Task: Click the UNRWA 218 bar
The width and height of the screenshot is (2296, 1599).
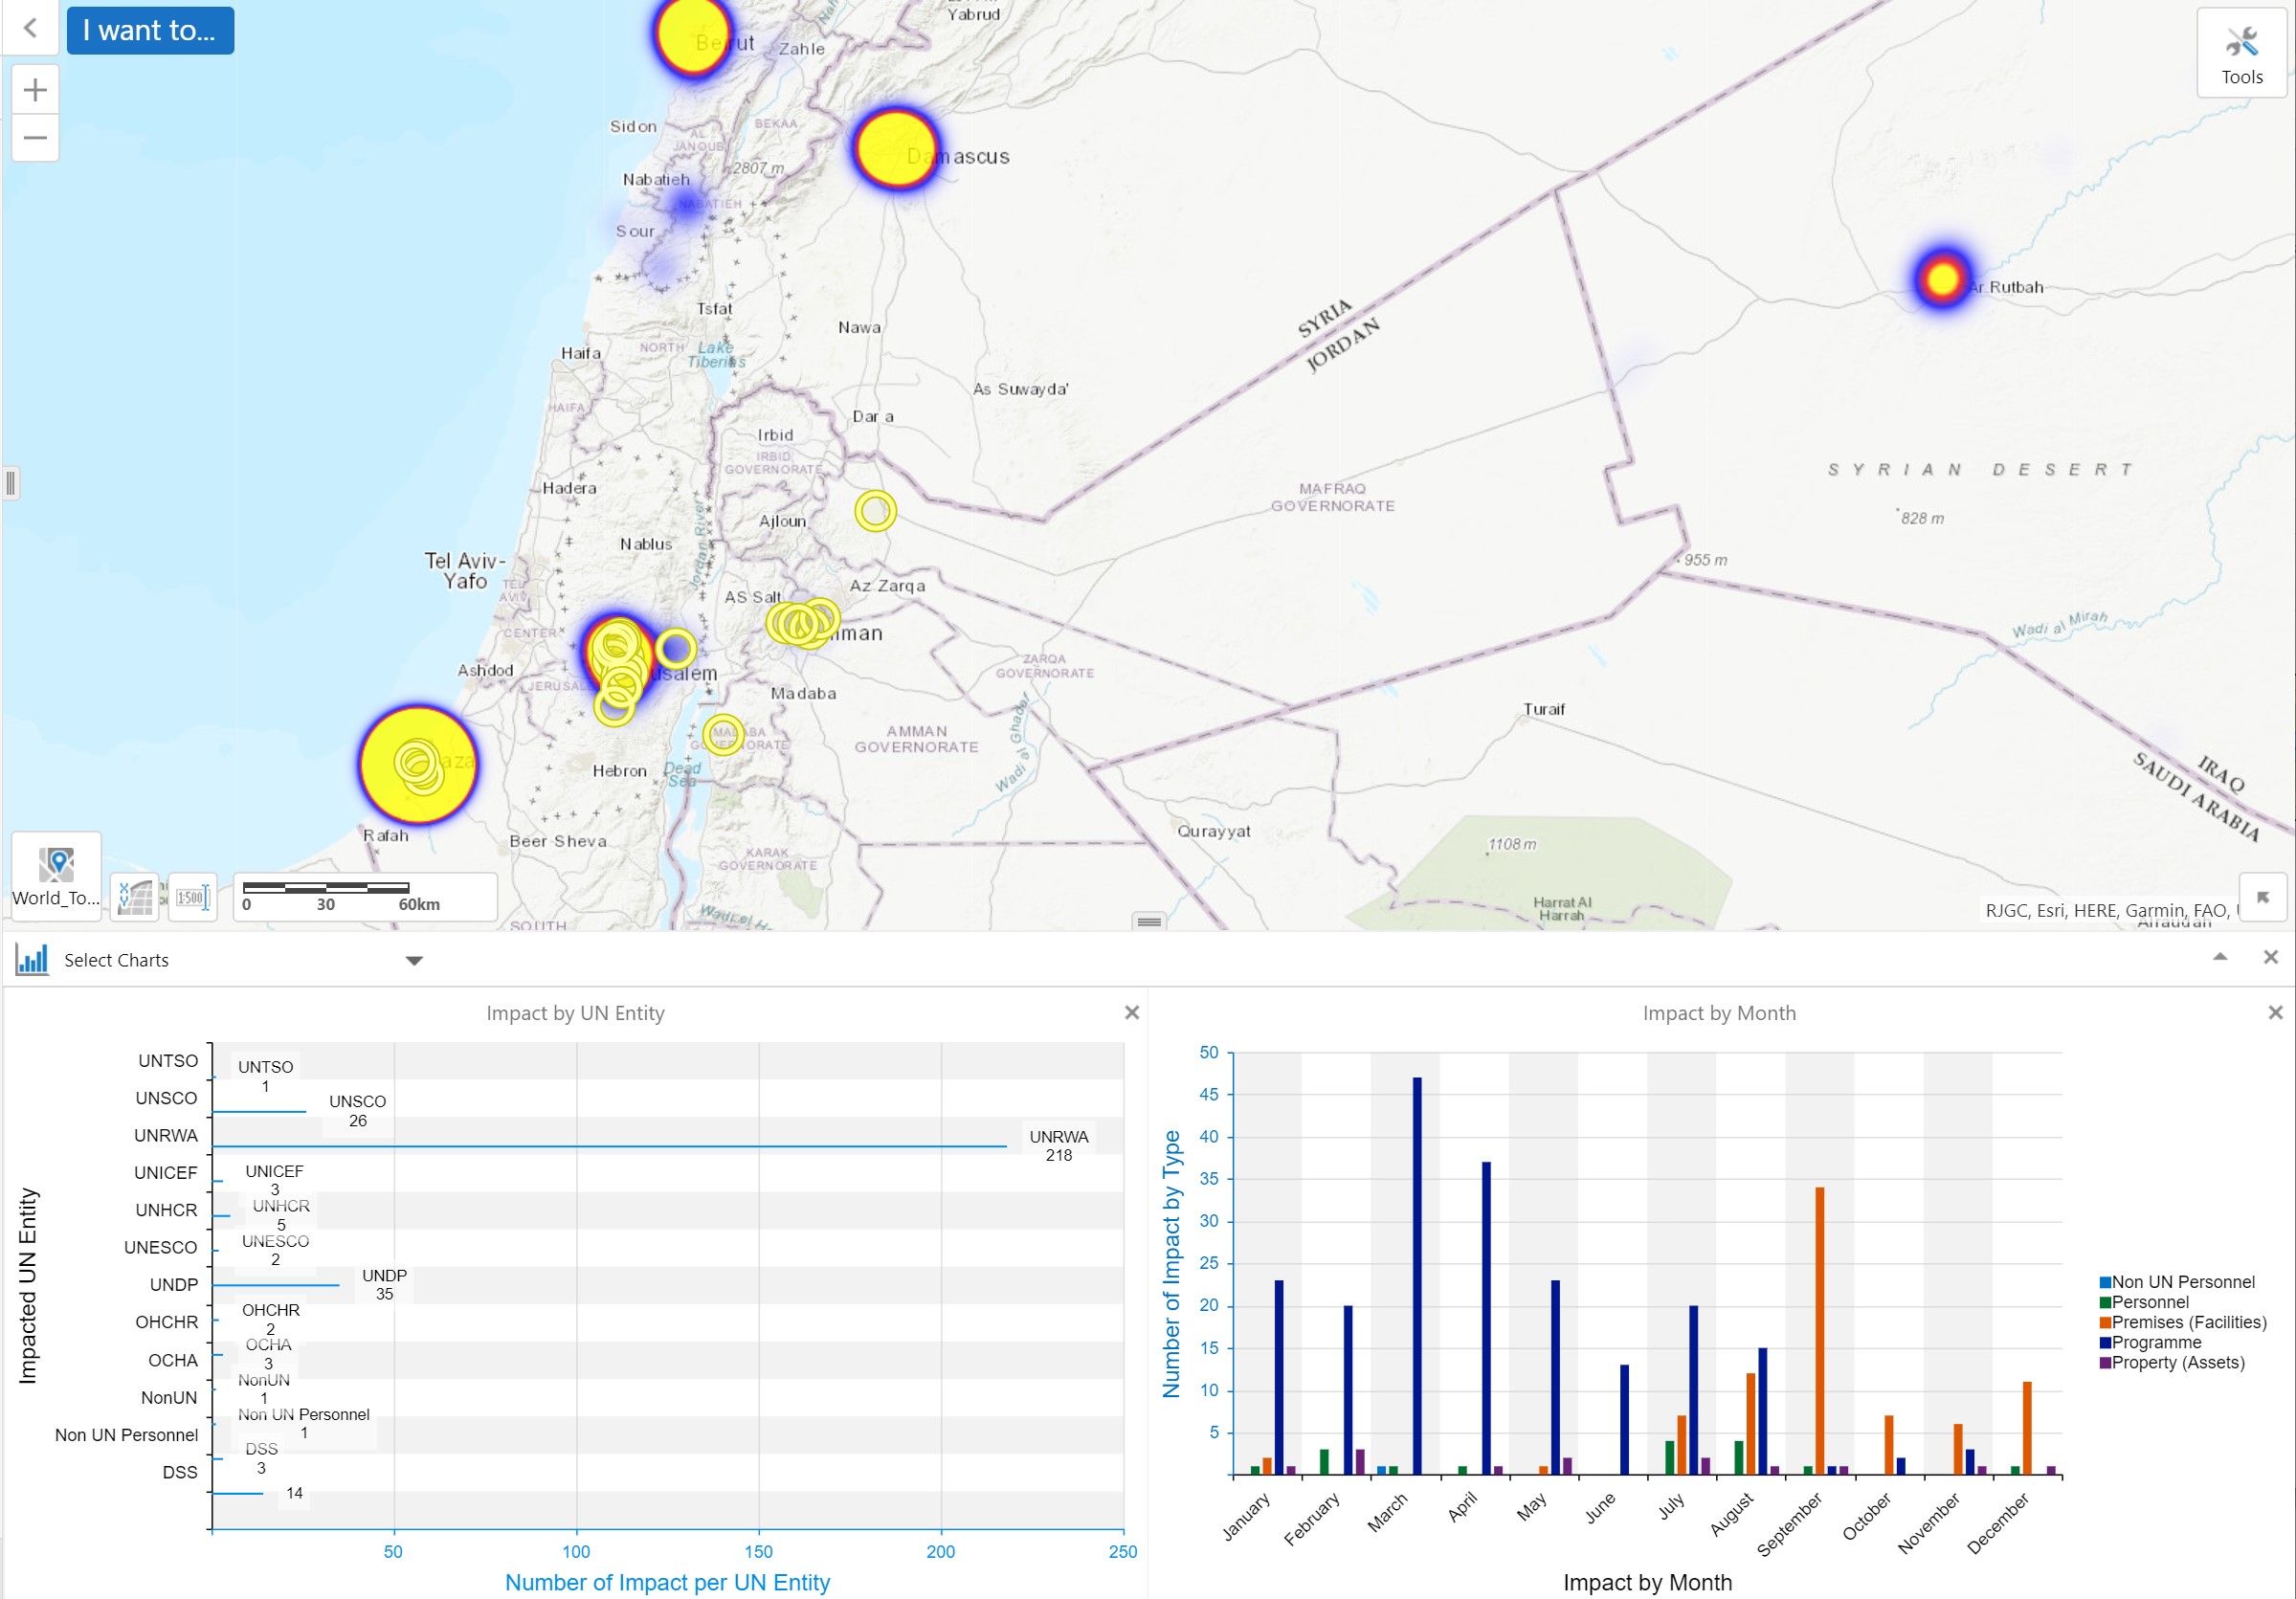Action: pyautogui.click(x=608, y=1146)
